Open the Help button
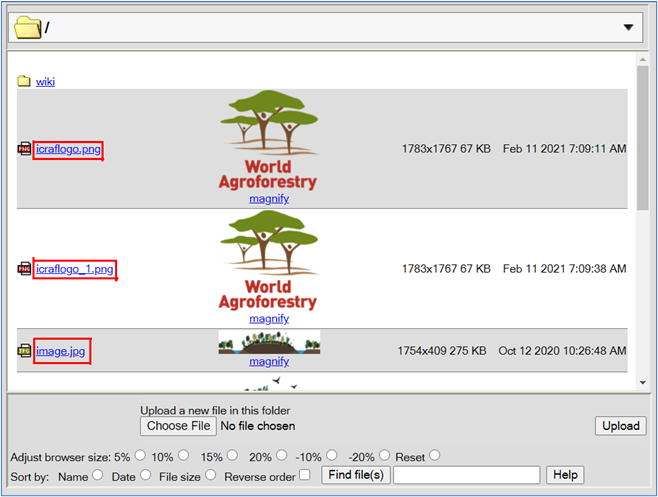The width and height of the screenshot is (658, 497). (565, 475)
